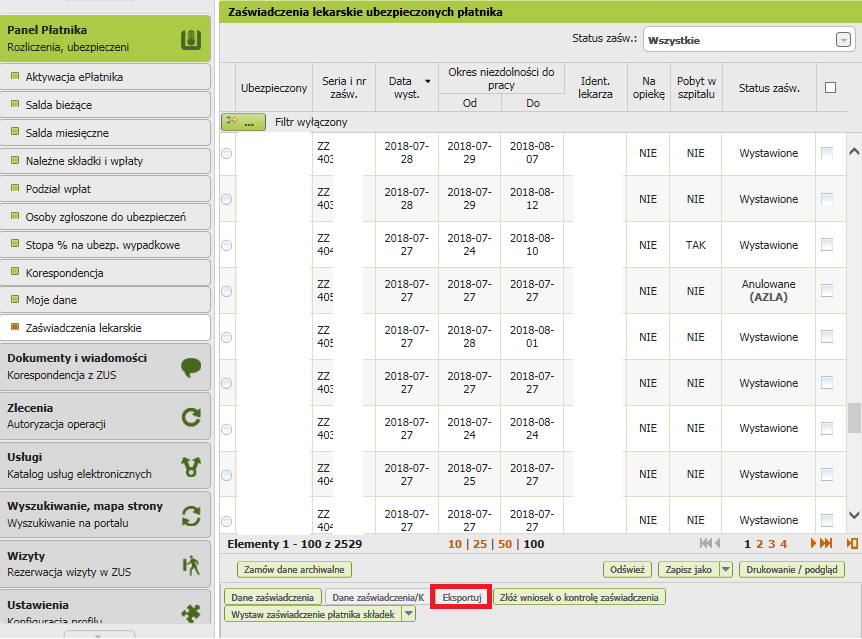Open Moje dane menu item
The image size is (862, 639).
(x=105, y=300)
